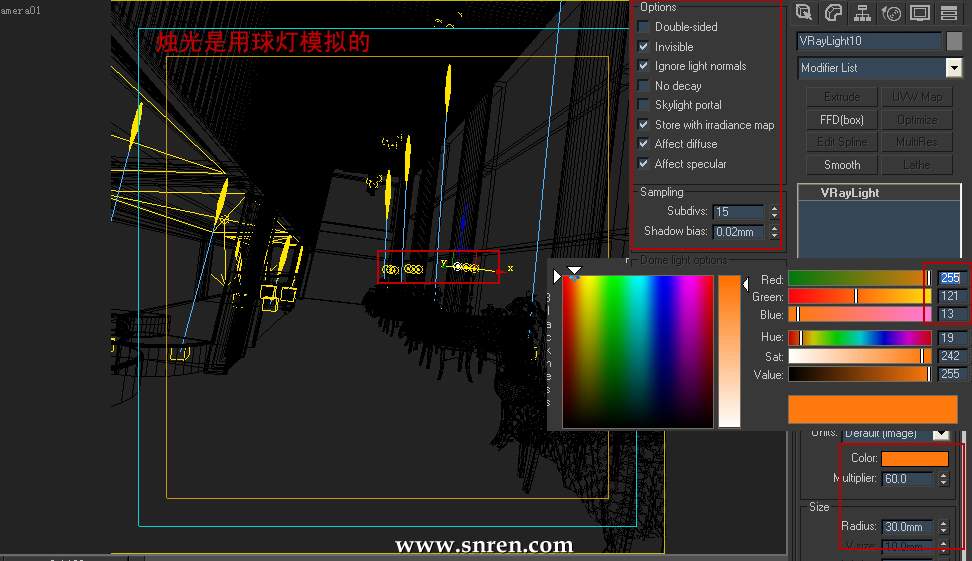The height and width of the screenshot is (561, 972).
Task: Toggle Ignore light normals checkbox
Action: 643,66
